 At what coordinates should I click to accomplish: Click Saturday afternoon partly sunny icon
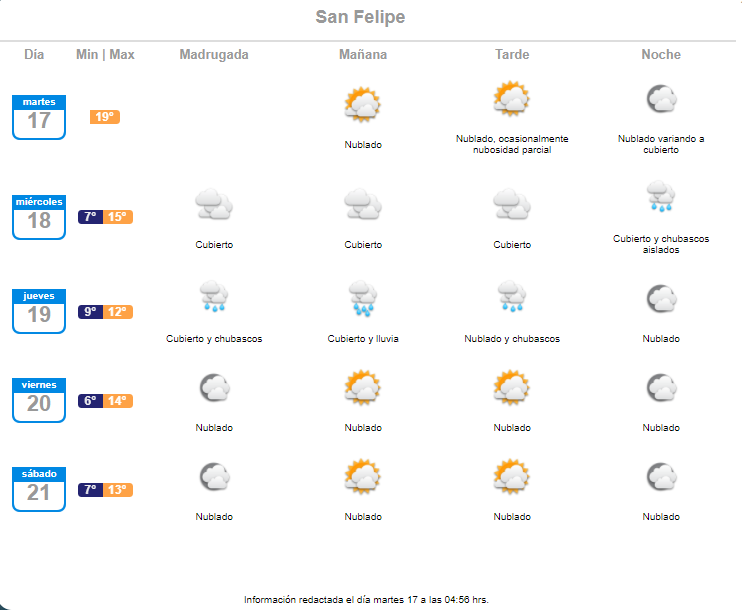pyautogui.click(x=511, y=477)
